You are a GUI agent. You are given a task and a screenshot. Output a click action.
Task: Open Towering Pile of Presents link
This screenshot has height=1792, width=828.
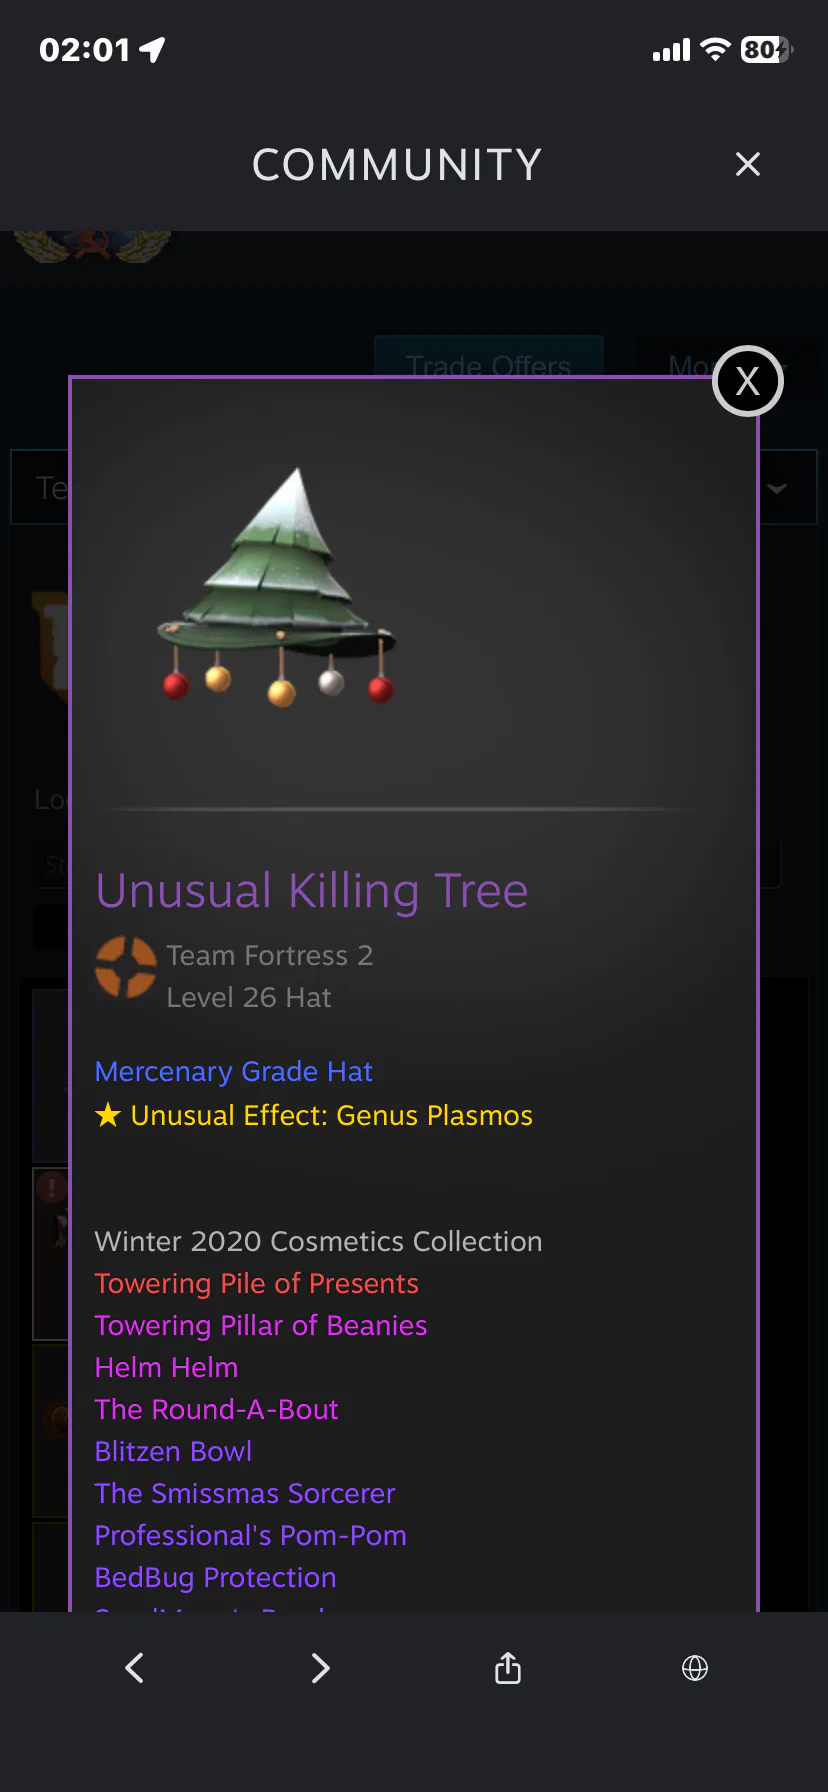(x=257, y=1283)
